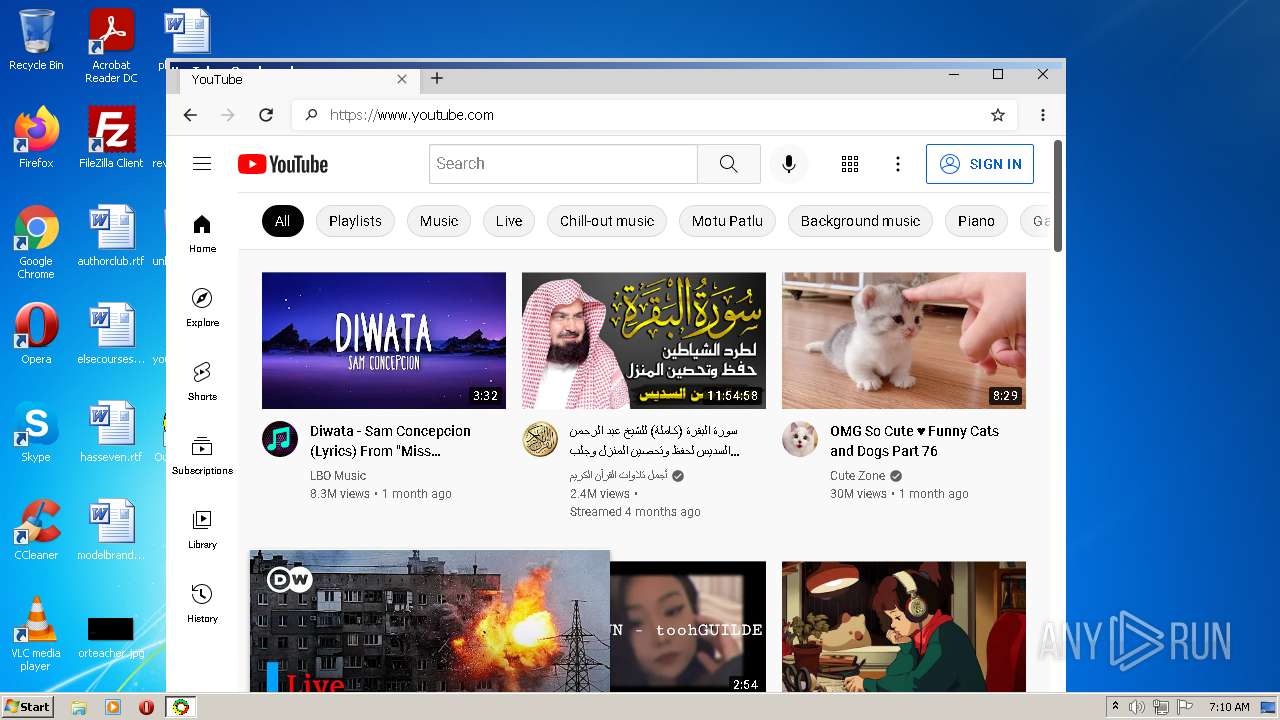Open FileZilla Client desktop shortcut

click(x=111, y=137)
